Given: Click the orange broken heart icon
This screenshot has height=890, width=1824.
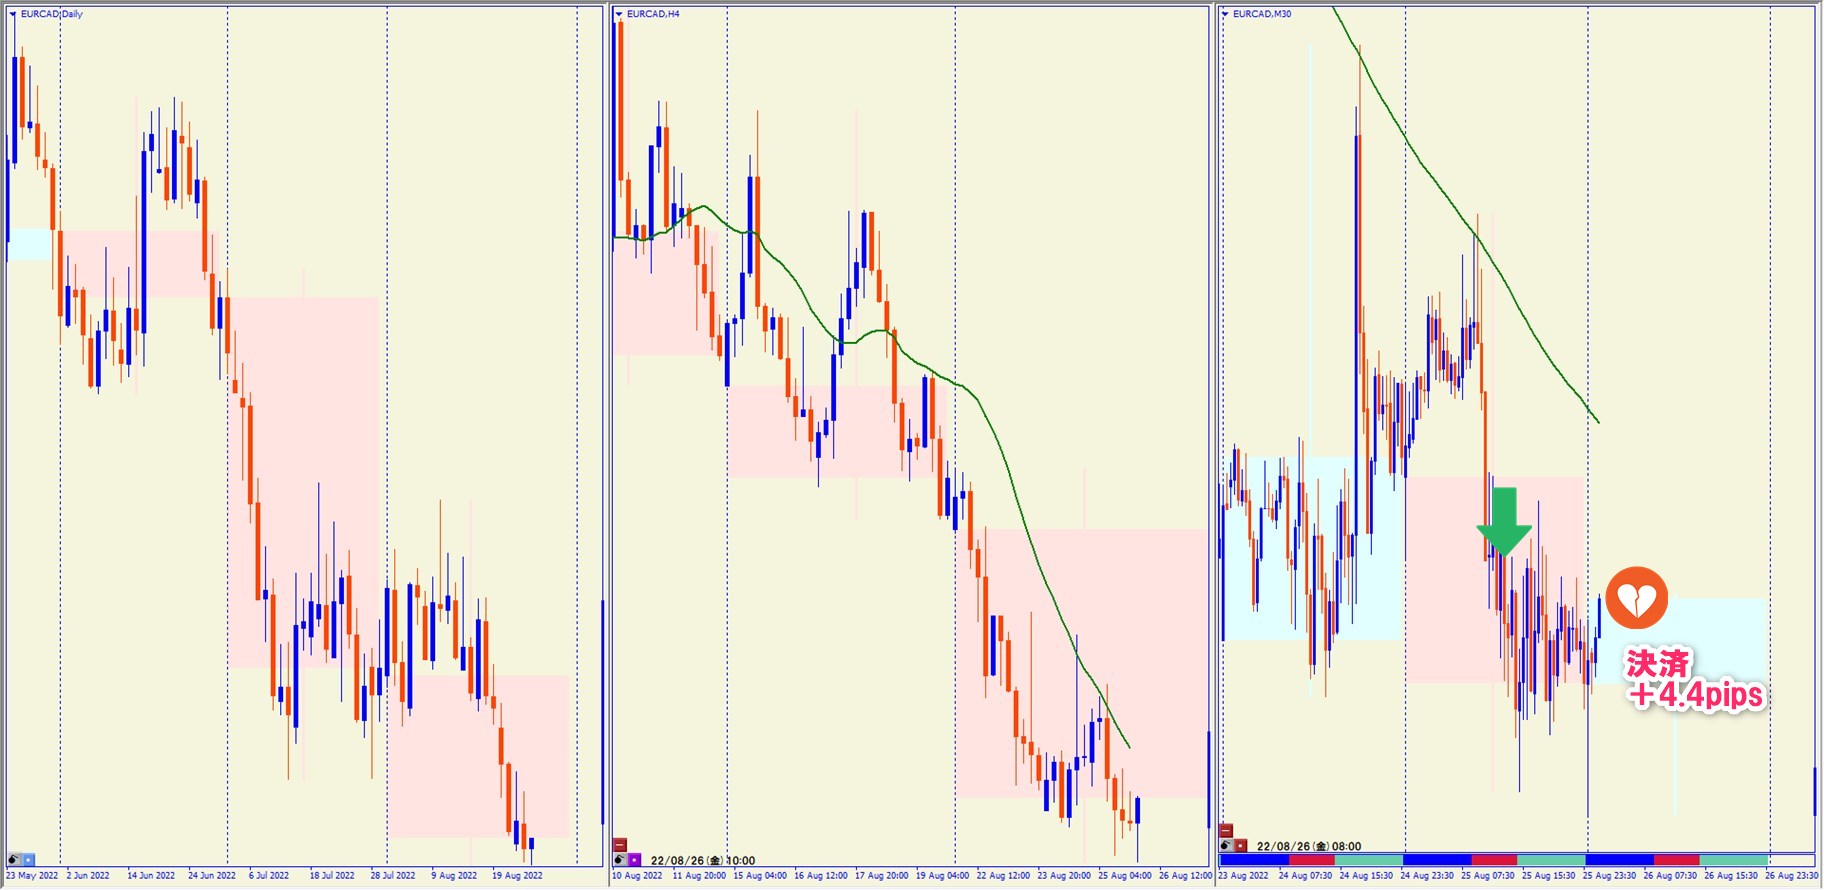Looking at the screenshot, I should (1636, 598).
